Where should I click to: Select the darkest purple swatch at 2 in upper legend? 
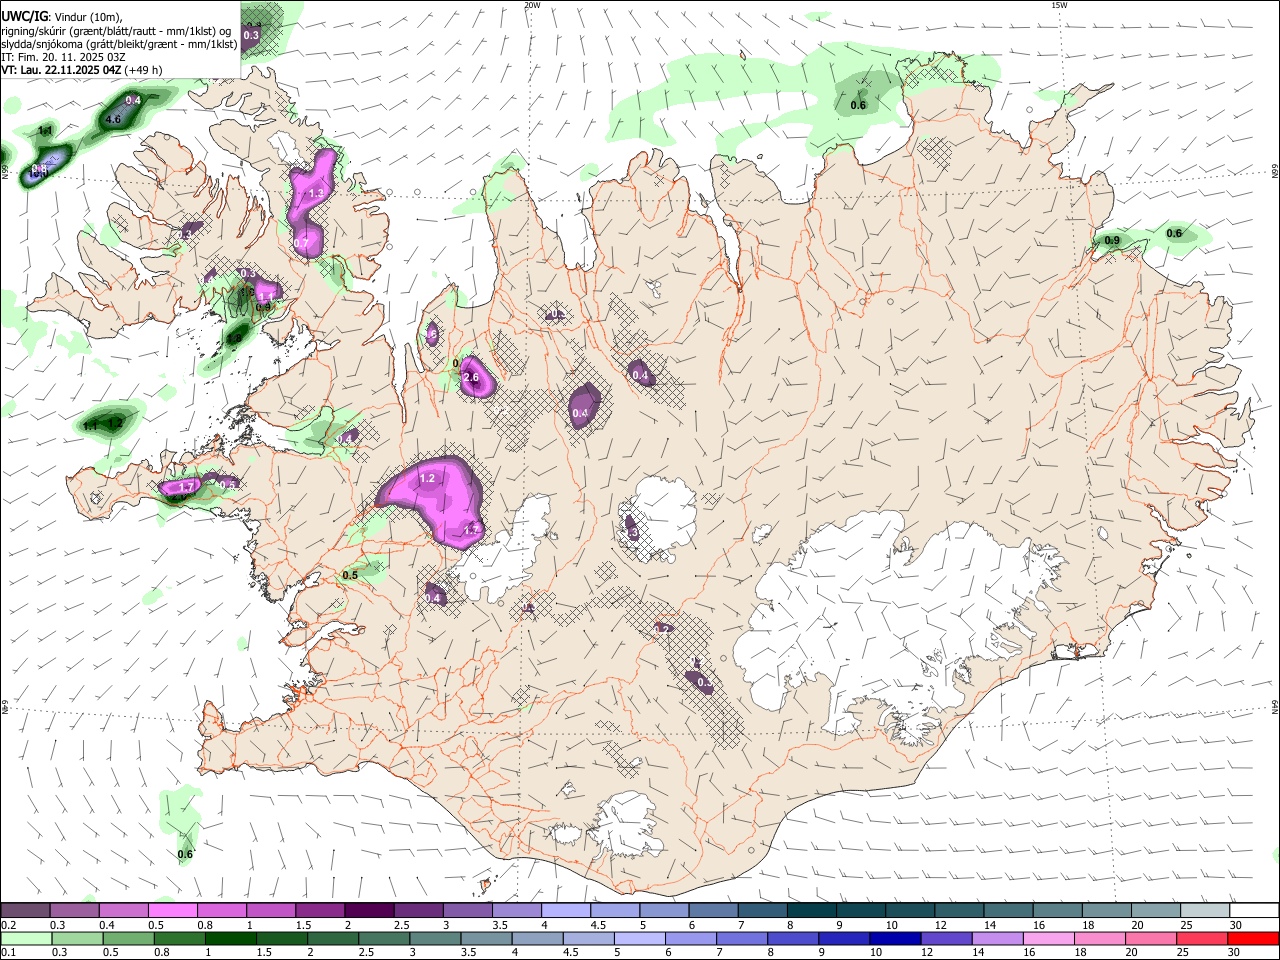pyautogui.click(x=369, y=910)
